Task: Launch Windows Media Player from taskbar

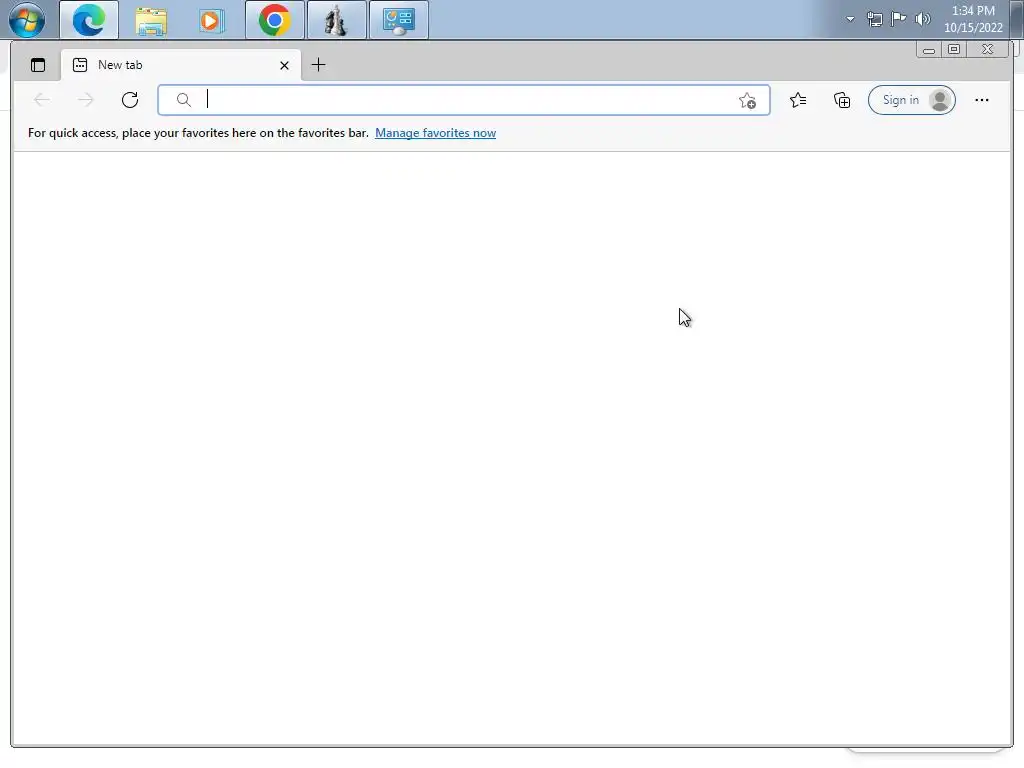Action: click(212, 20)
